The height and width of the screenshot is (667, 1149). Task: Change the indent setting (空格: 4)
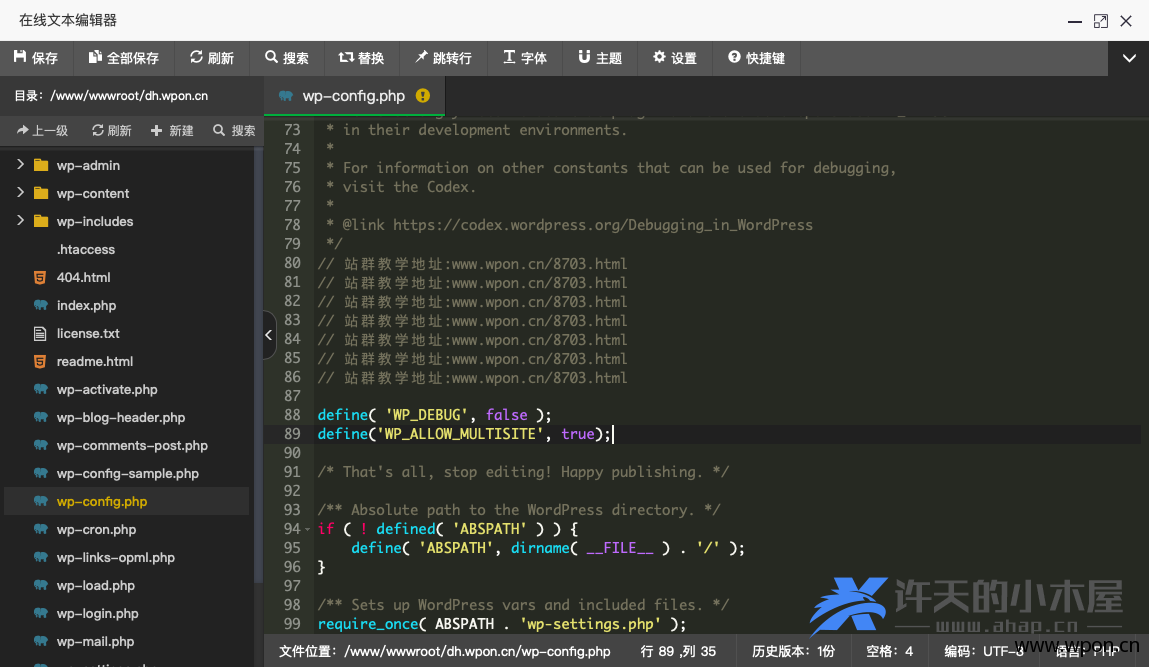pyautogui.click(x=890, y=651)
